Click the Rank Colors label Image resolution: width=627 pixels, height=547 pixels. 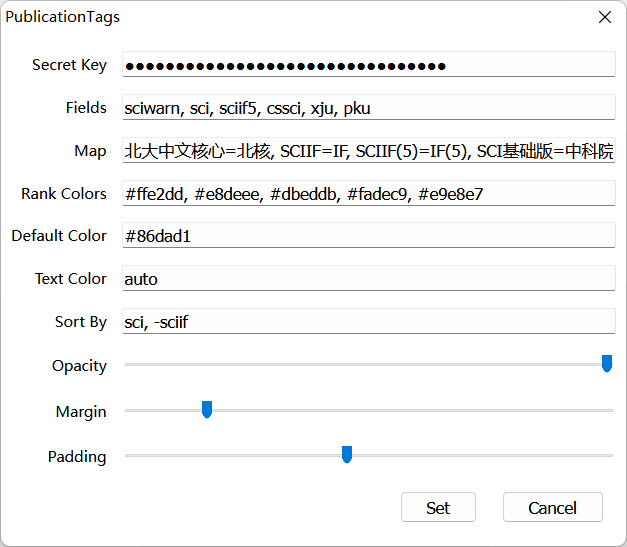64,194
